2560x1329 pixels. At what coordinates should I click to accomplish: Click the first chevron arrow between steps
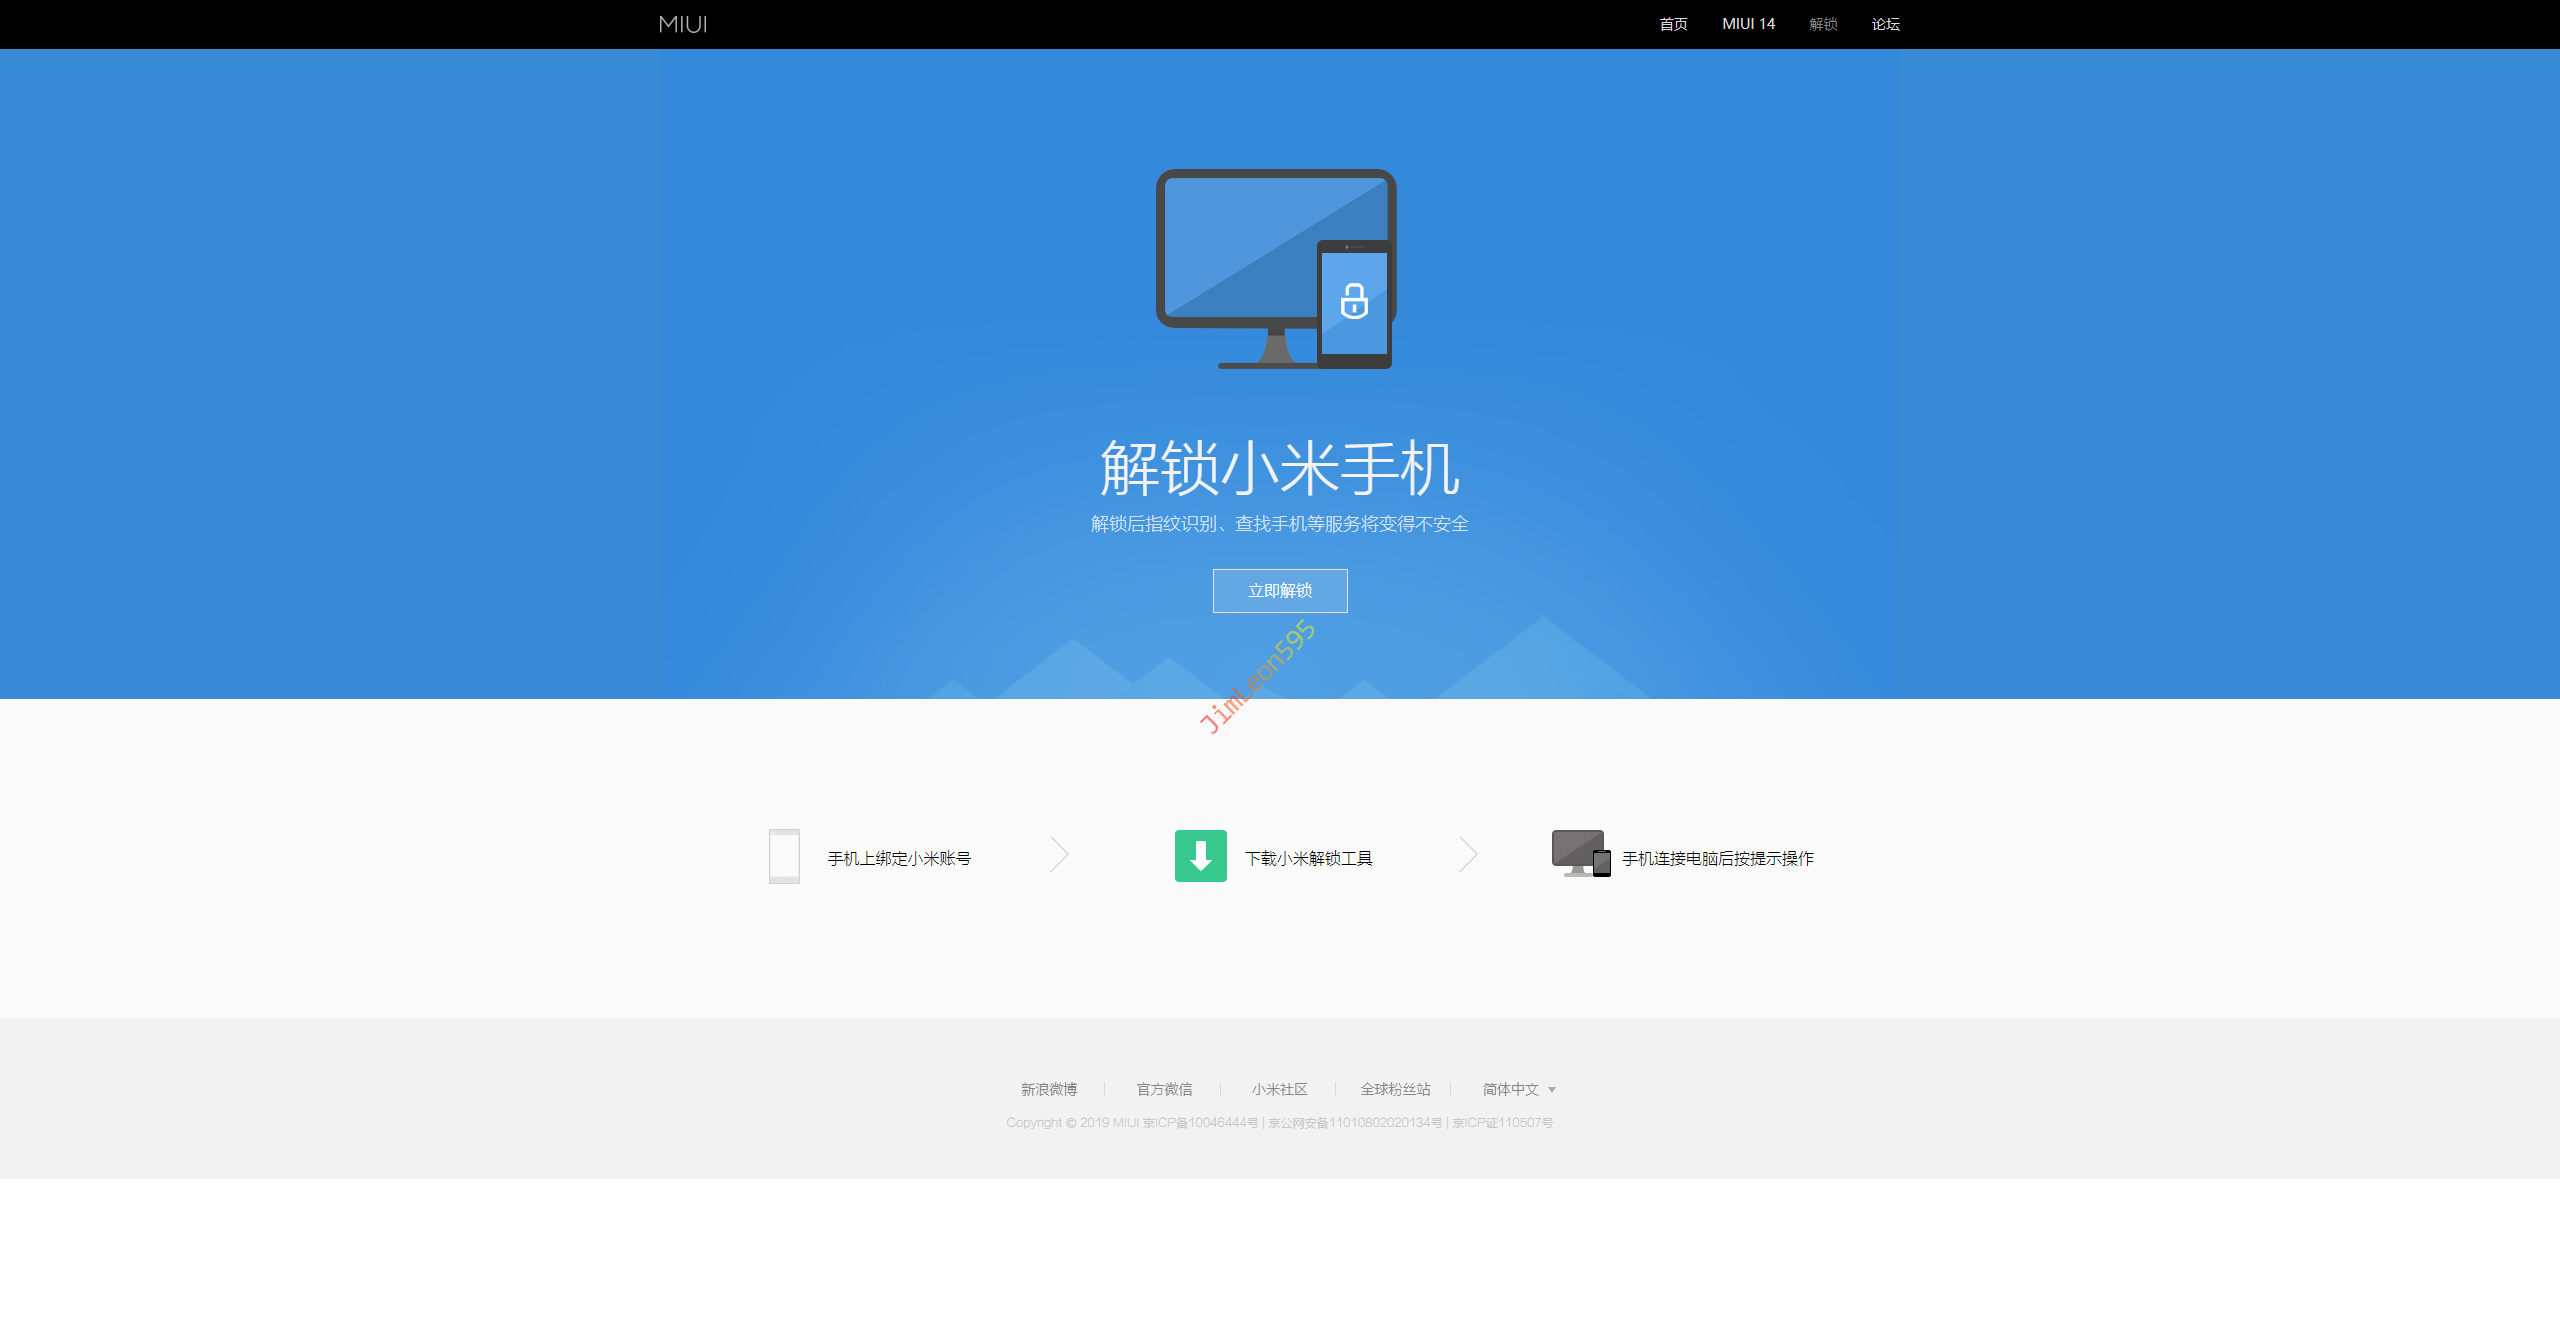(1060, 855)
